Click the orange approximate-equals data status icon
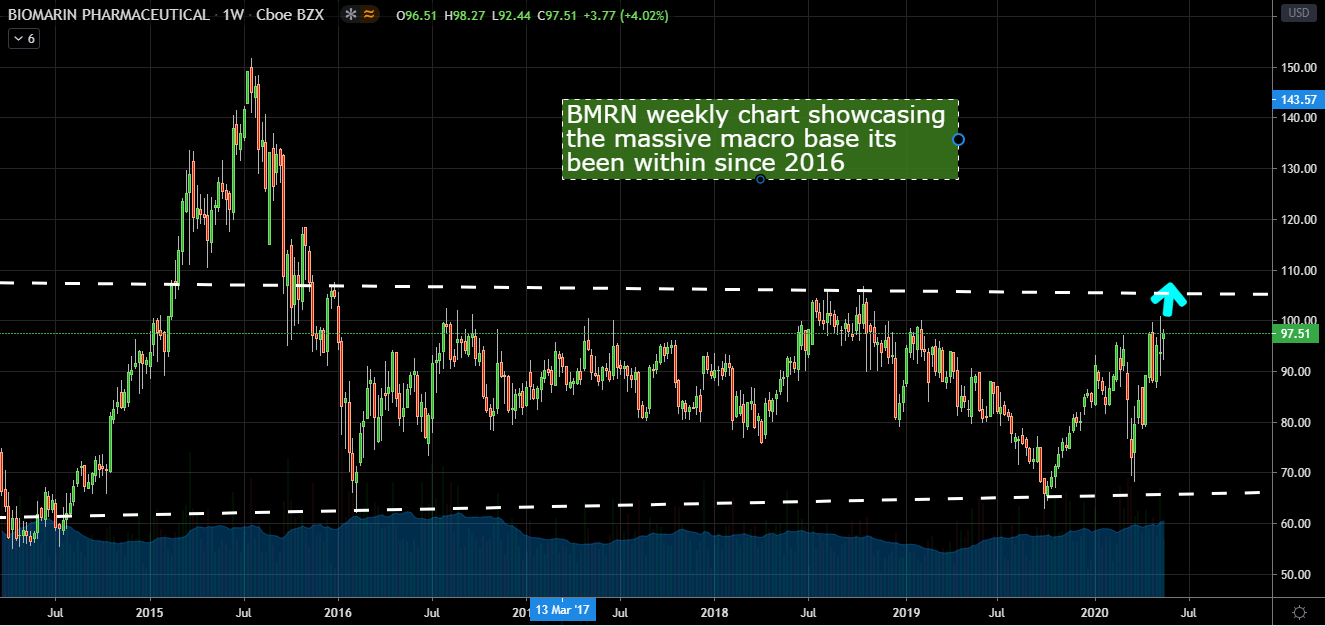Viewport: 1325px width, 626px height. point(369,15)
